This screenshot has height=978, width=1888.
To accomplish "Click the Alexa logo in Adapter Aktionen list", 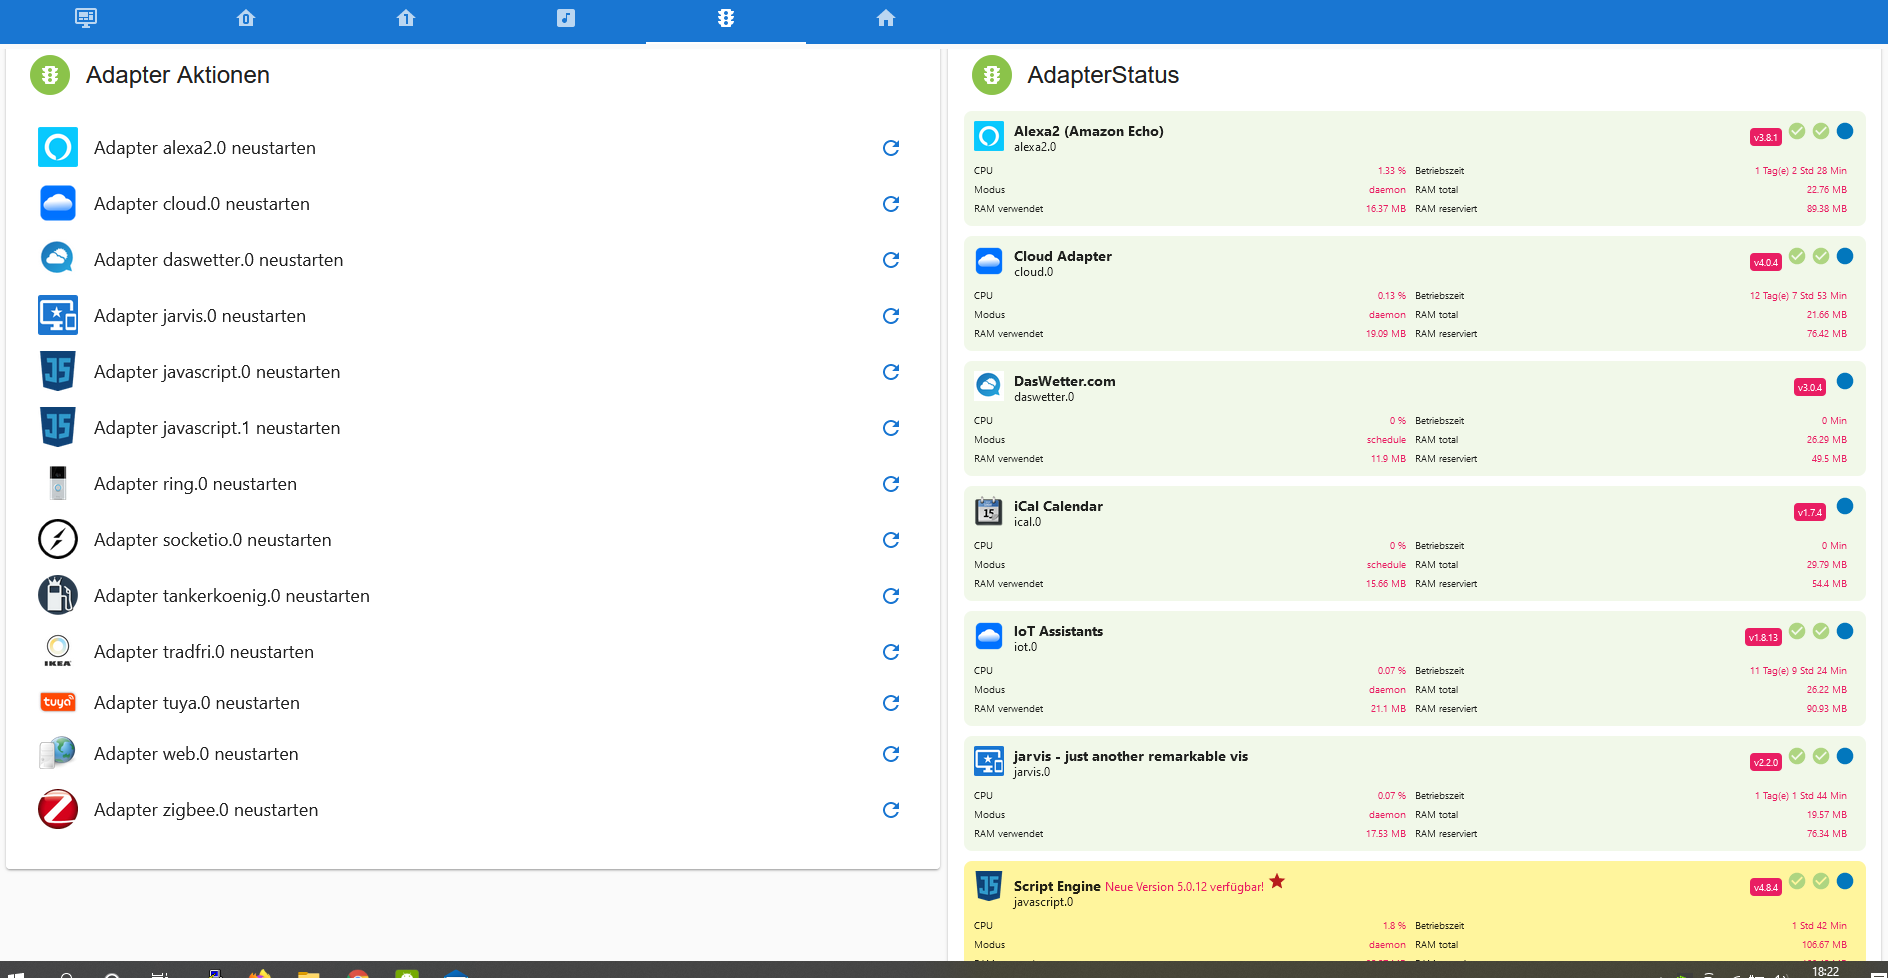I will coord(58,148).
